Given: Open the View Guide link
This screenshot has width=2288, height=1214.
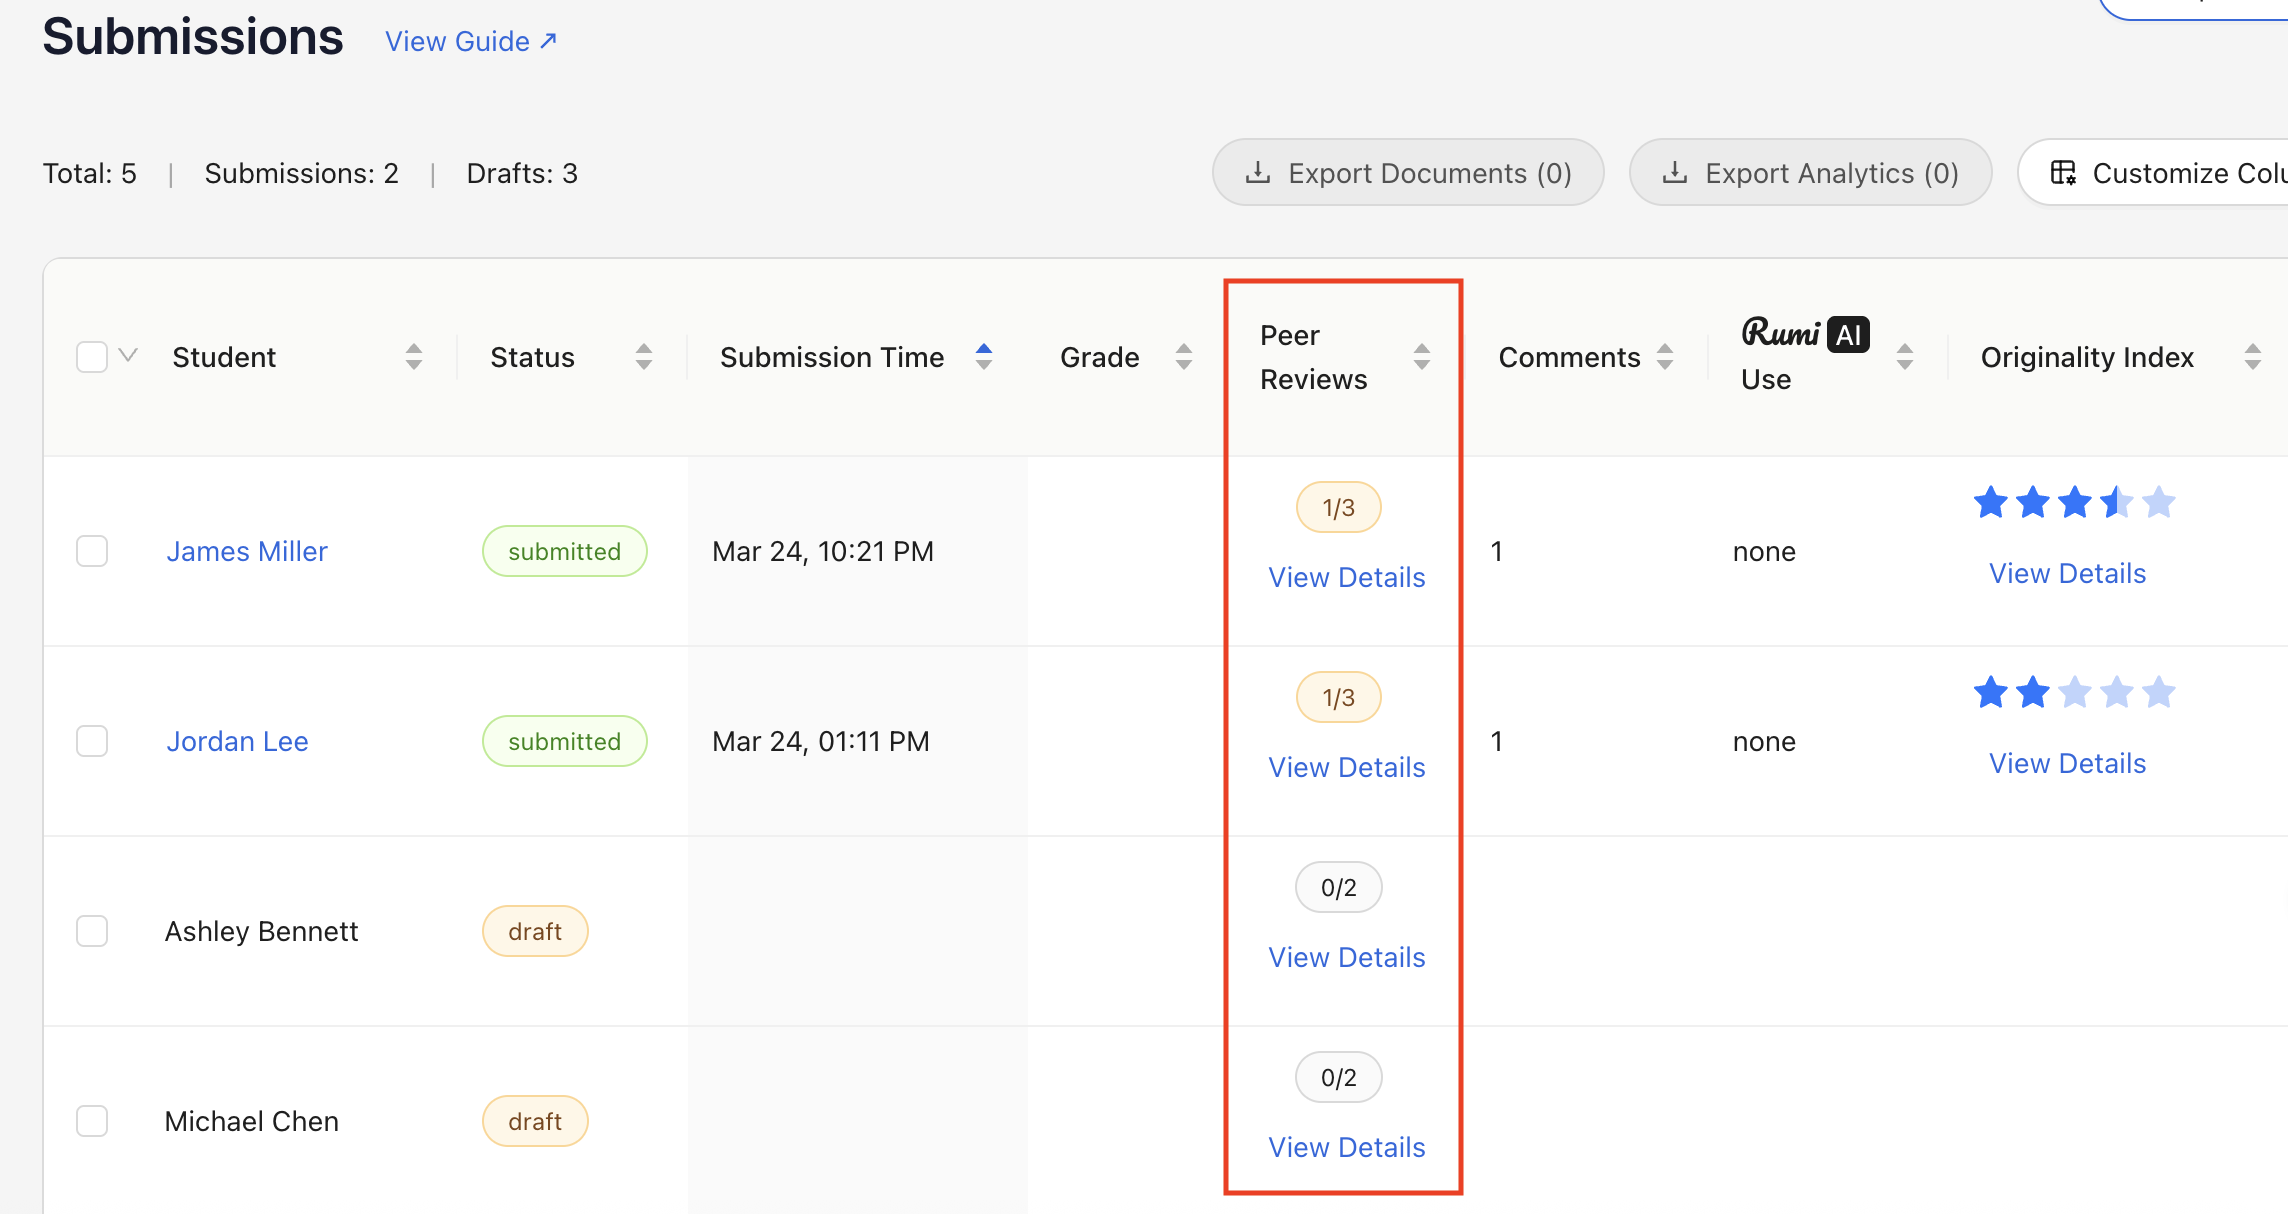Looking at the screenshot, I should pos(471,41).
